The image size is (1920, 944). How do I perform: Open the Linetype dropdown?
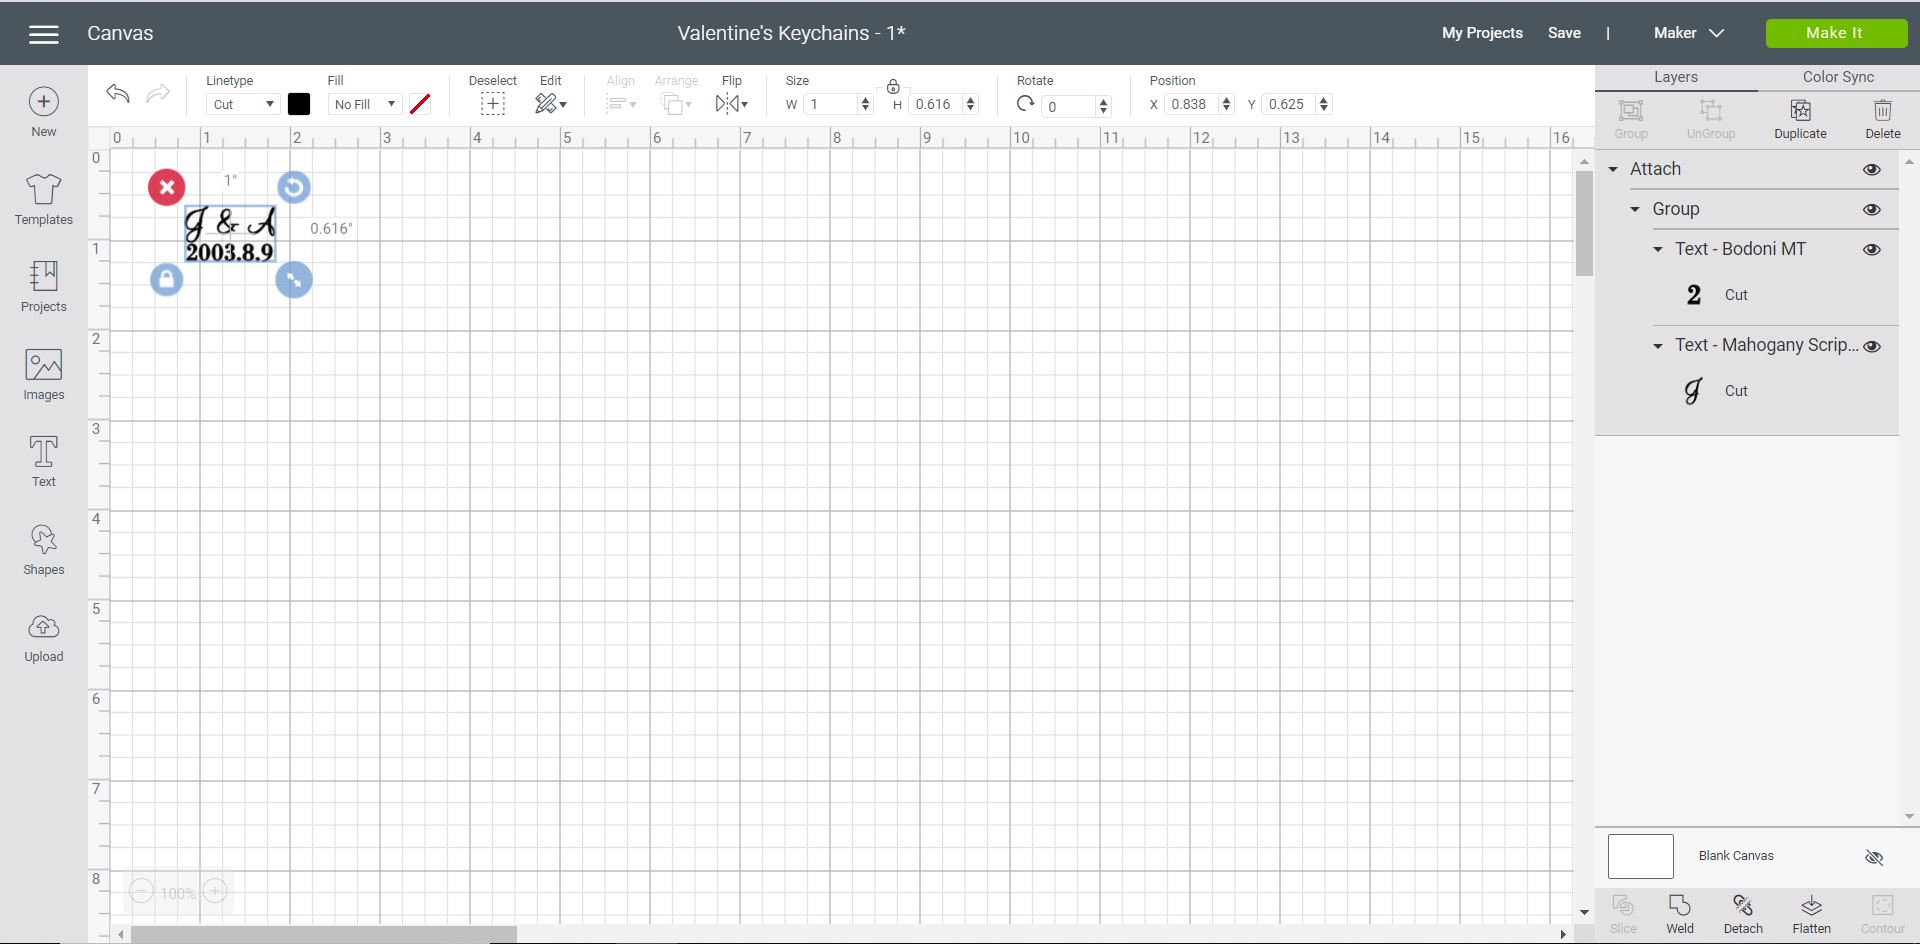tap(243, 104)
